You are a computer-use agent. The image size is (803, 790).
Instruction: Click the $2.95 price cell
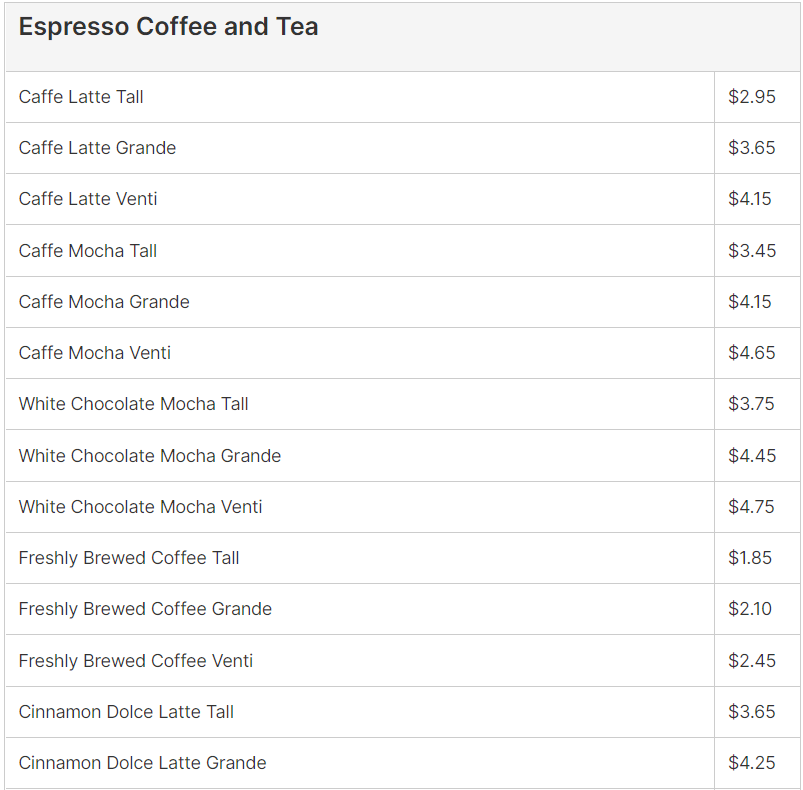click(752, 97)
